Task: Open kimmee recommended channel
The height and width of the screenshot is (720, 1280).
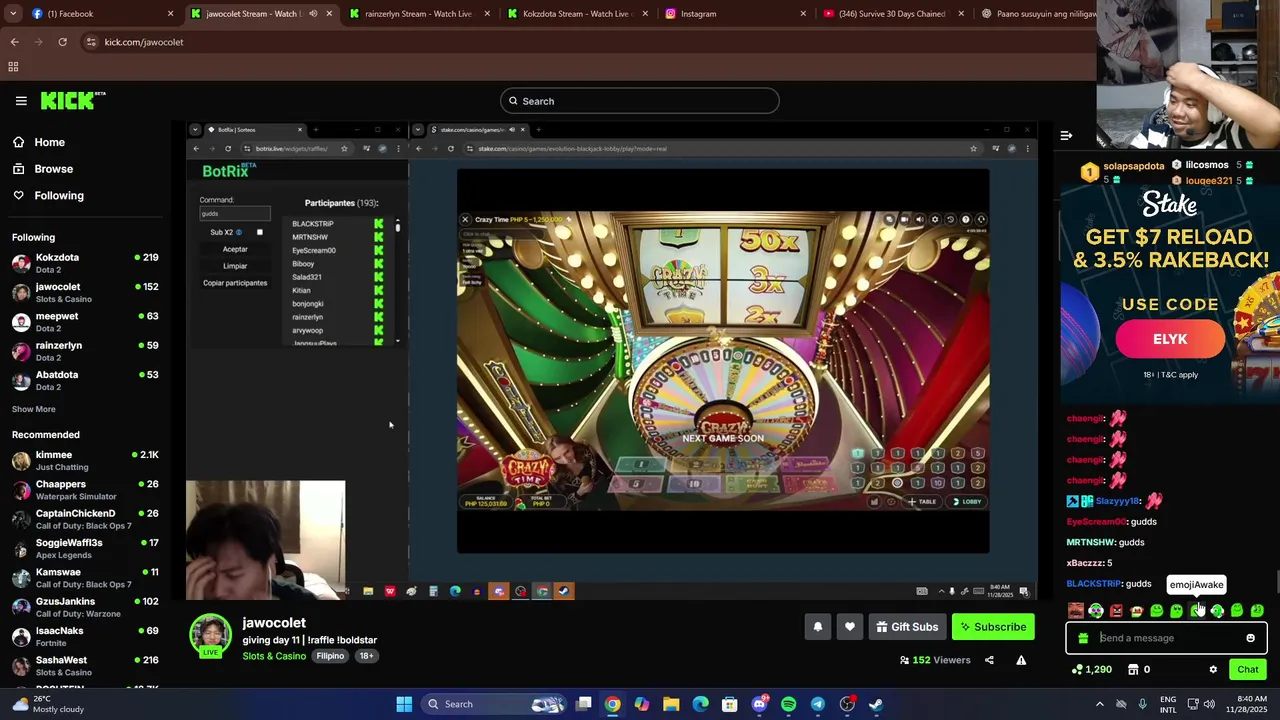Action: 85,460
